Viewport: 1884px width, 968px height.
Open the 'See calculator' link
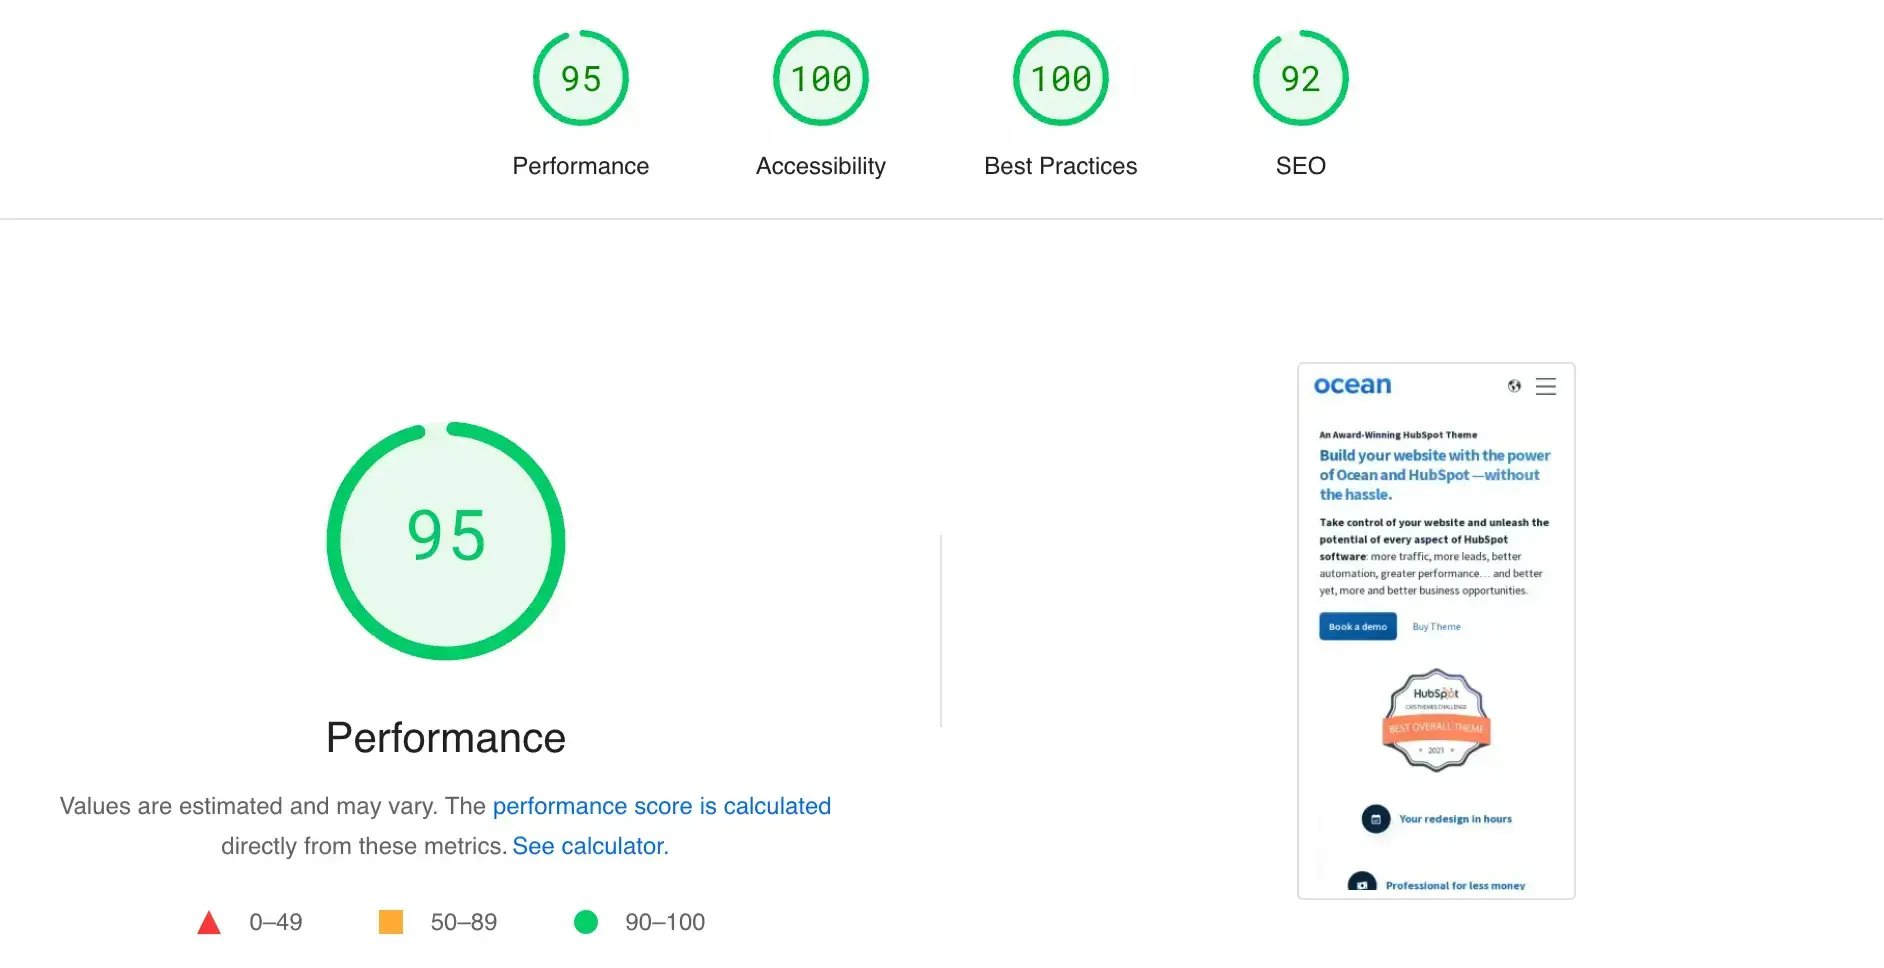[x=588, y=846]
